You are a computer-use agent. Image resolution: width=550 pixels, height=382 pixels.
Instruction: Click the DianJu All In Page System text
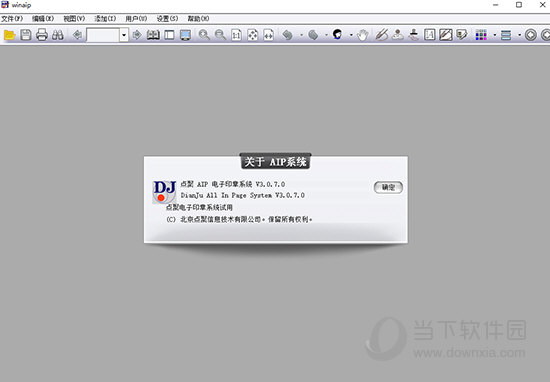coord(243,195)
